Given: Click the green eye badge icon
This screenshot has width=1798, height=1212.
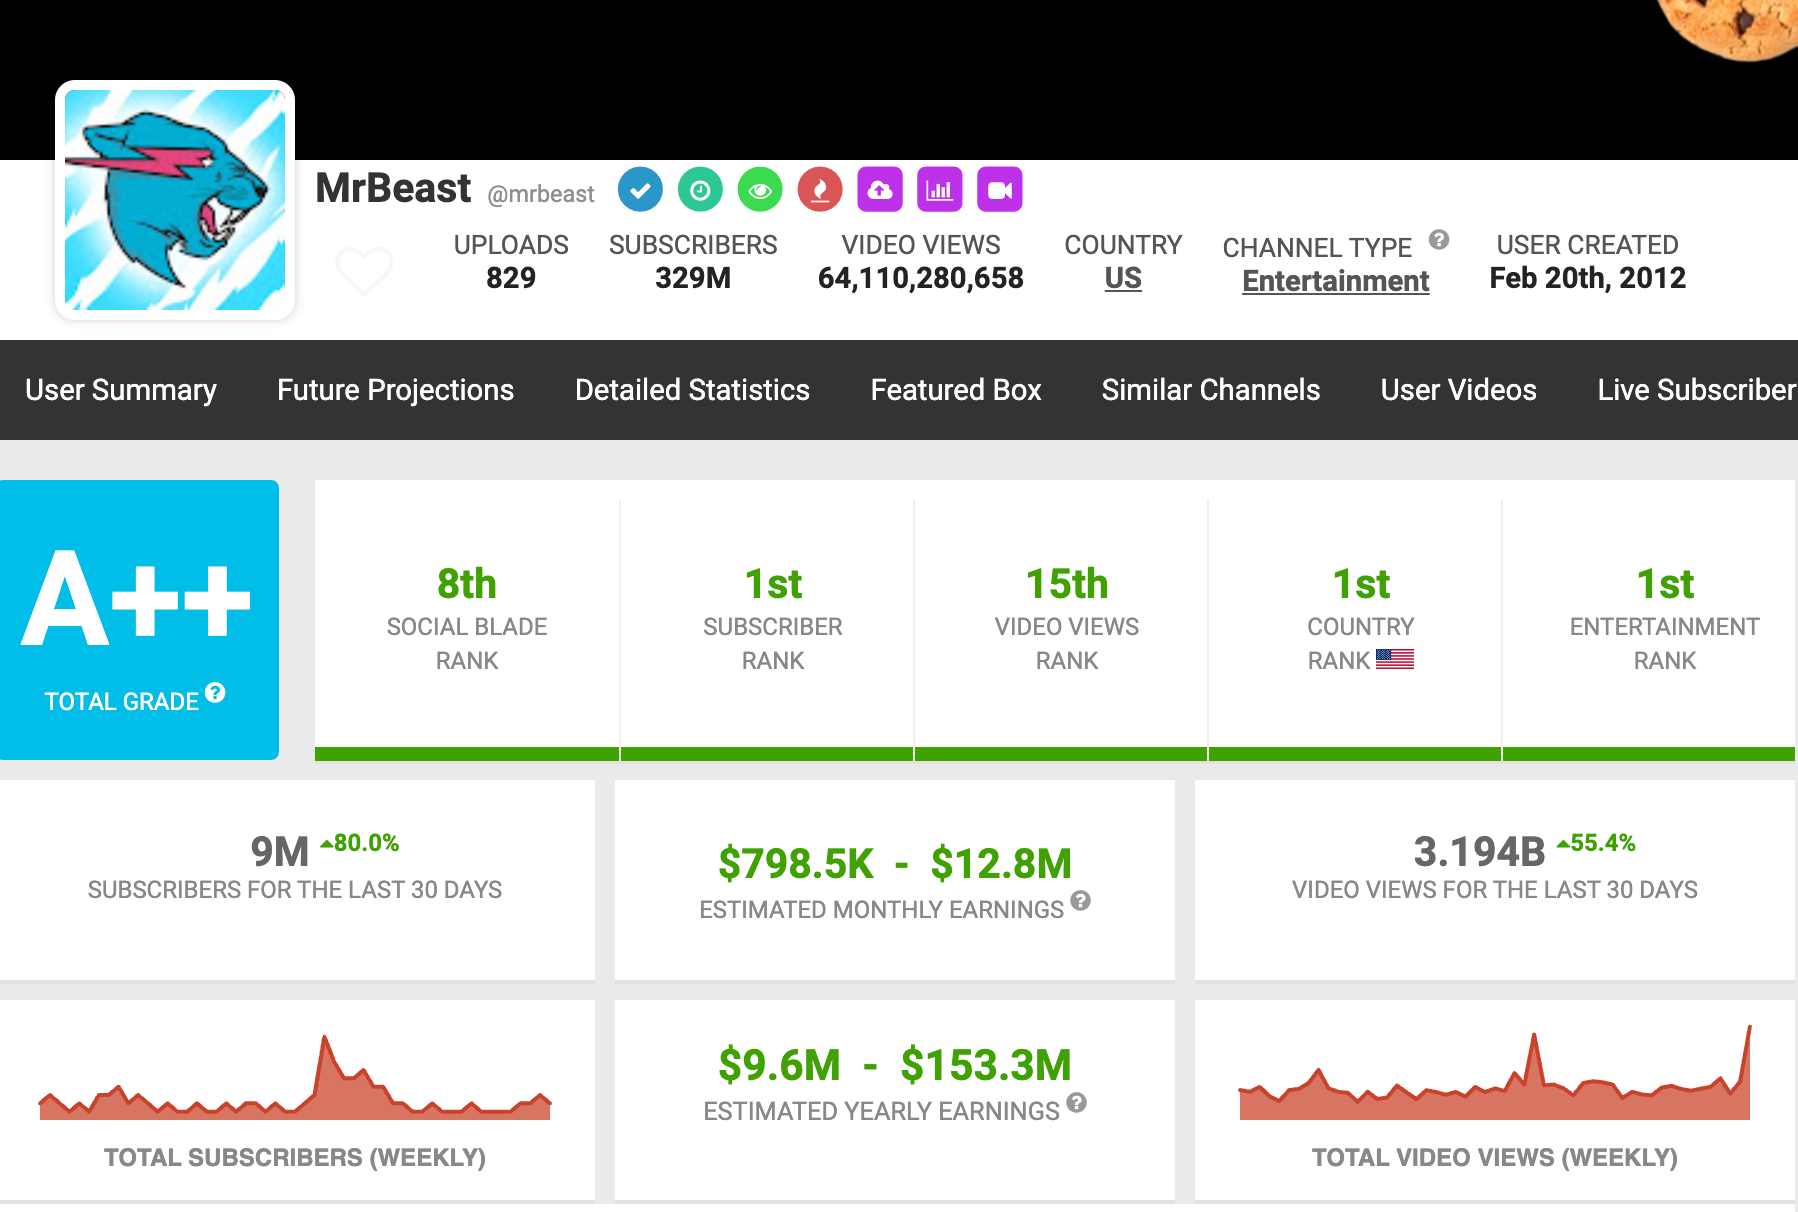Looking at the screenshot, I should click(x=760, y=189).
